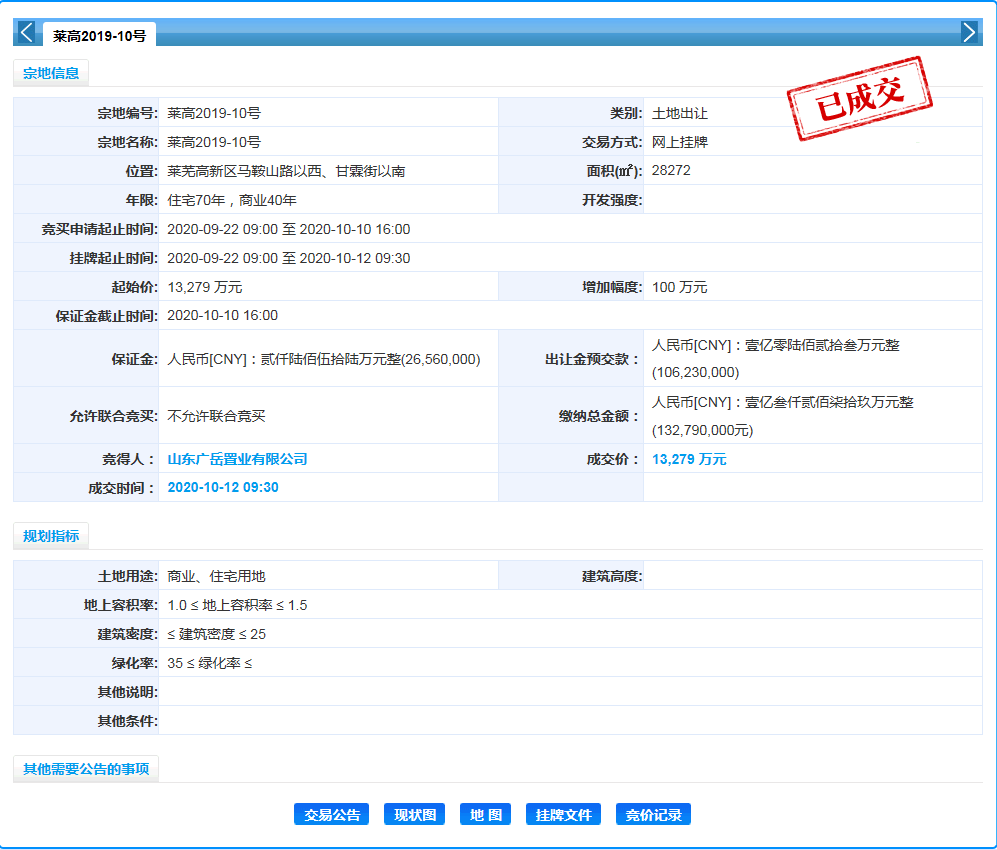Show the 竞价记录 button
The height and width of the screenshot is (850, 997).
(x=653, y=815)
